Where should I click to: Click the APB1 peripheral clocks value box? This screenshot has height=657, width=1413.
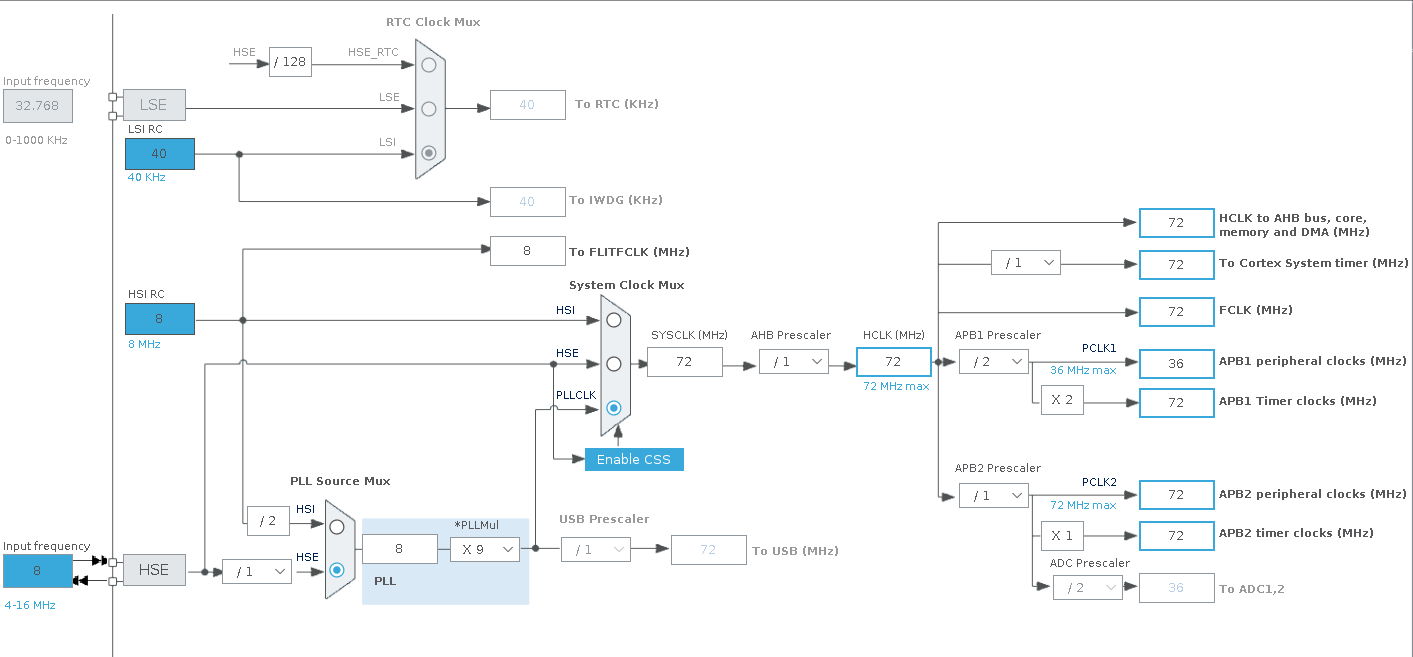[1177, 363]
